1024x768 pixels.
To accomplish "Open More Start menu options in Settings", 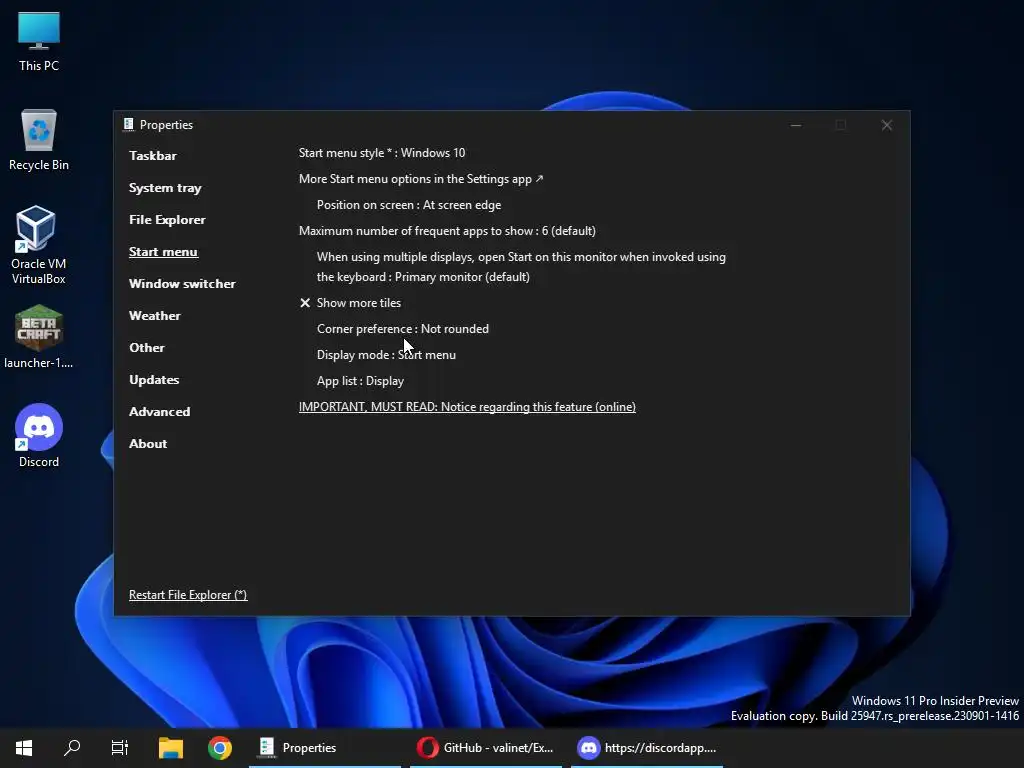I will click(421, 179).
